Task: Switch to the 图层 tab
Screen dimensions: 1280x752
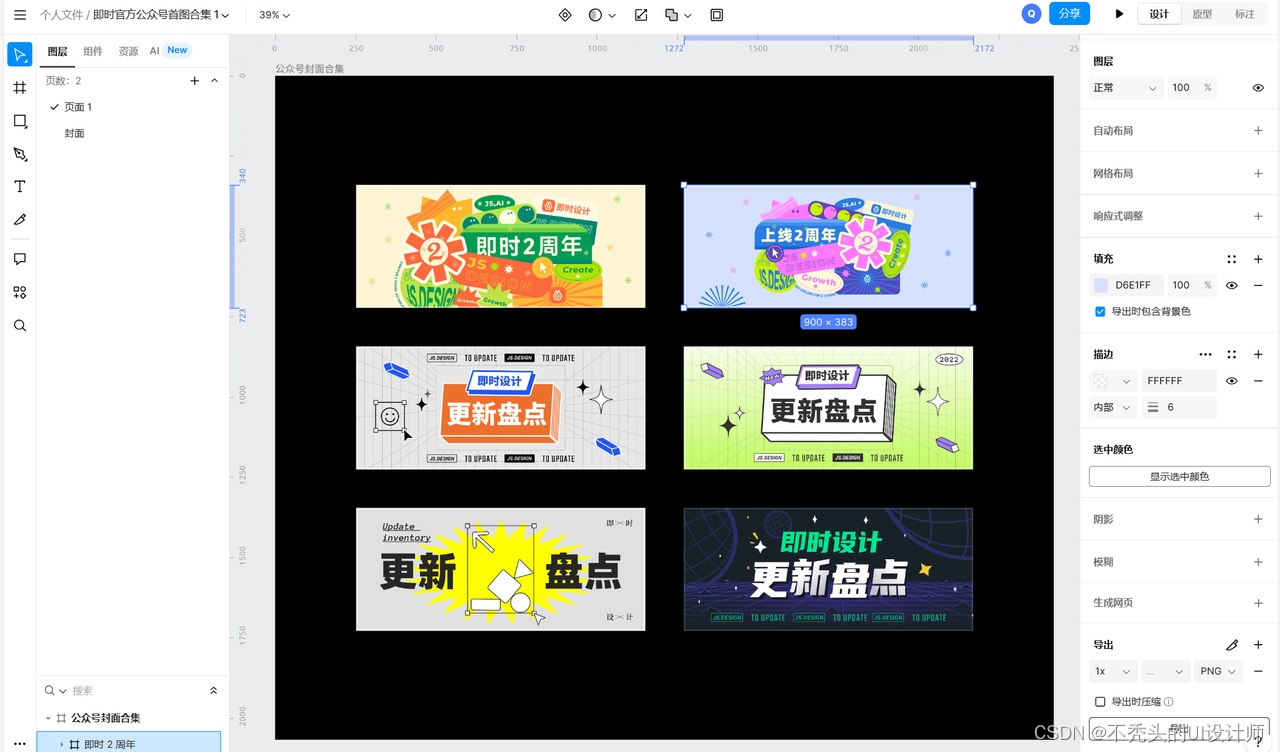Action: 57,51
